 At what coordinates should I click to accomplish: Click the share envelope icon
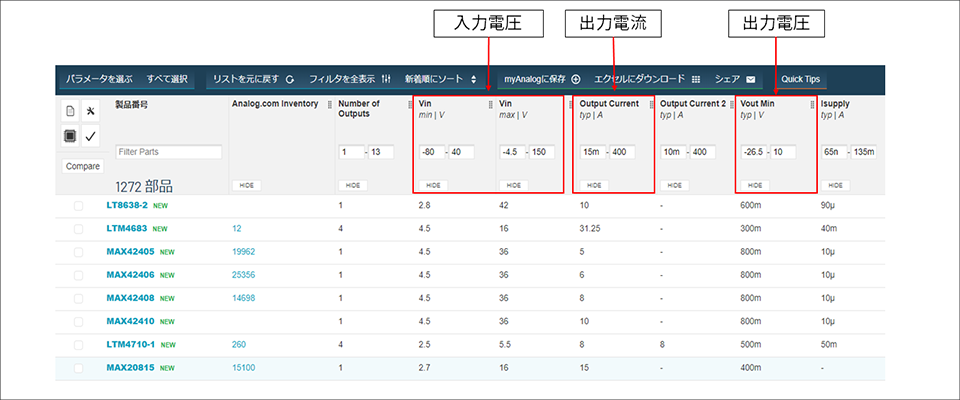click(751, 80)
